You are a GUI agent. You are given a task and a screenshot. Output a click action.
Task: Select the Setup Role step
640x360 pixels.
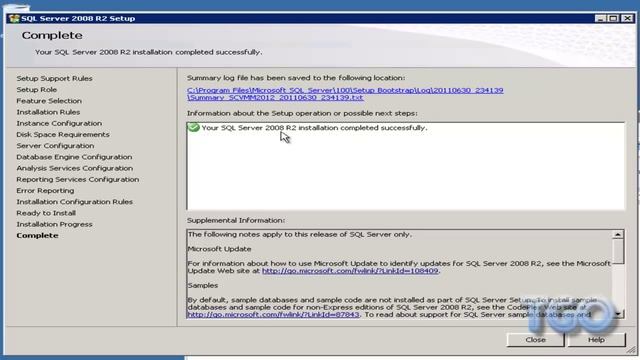[37, 89]
